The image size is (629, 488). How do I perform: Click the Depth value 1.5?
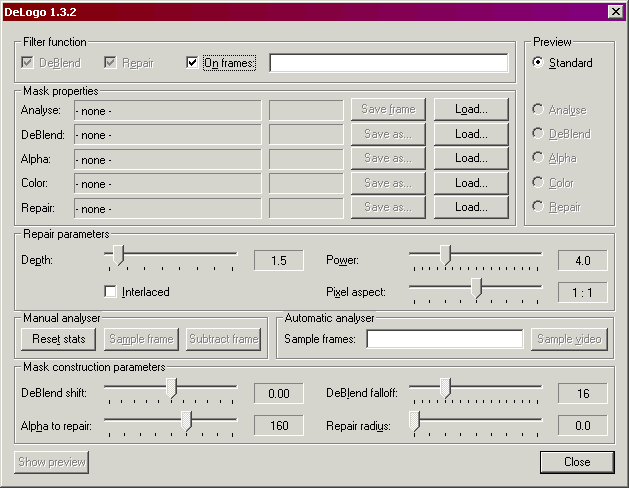tap(279, 261)
